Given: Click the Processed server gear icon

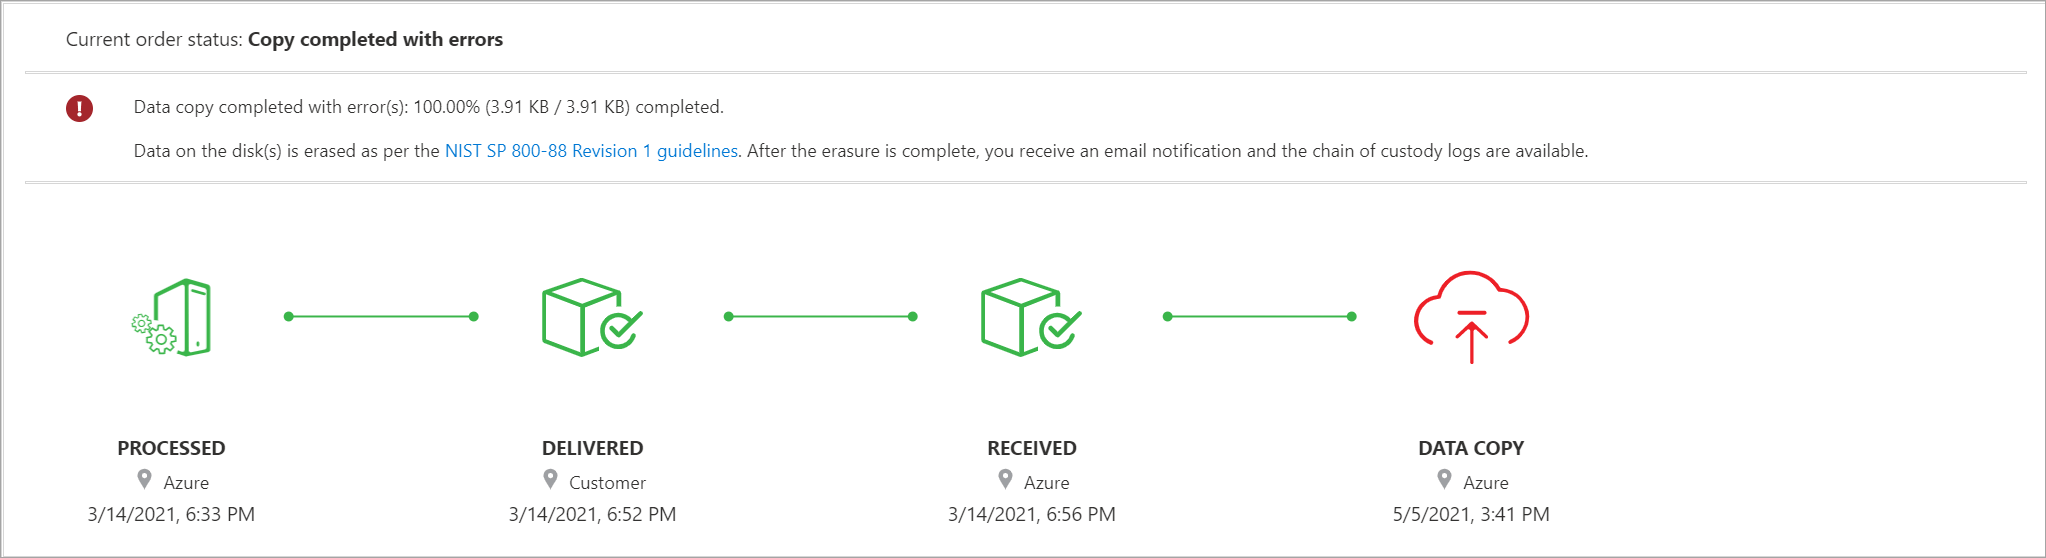Looking at the screenshot, I should pos(172,318).
